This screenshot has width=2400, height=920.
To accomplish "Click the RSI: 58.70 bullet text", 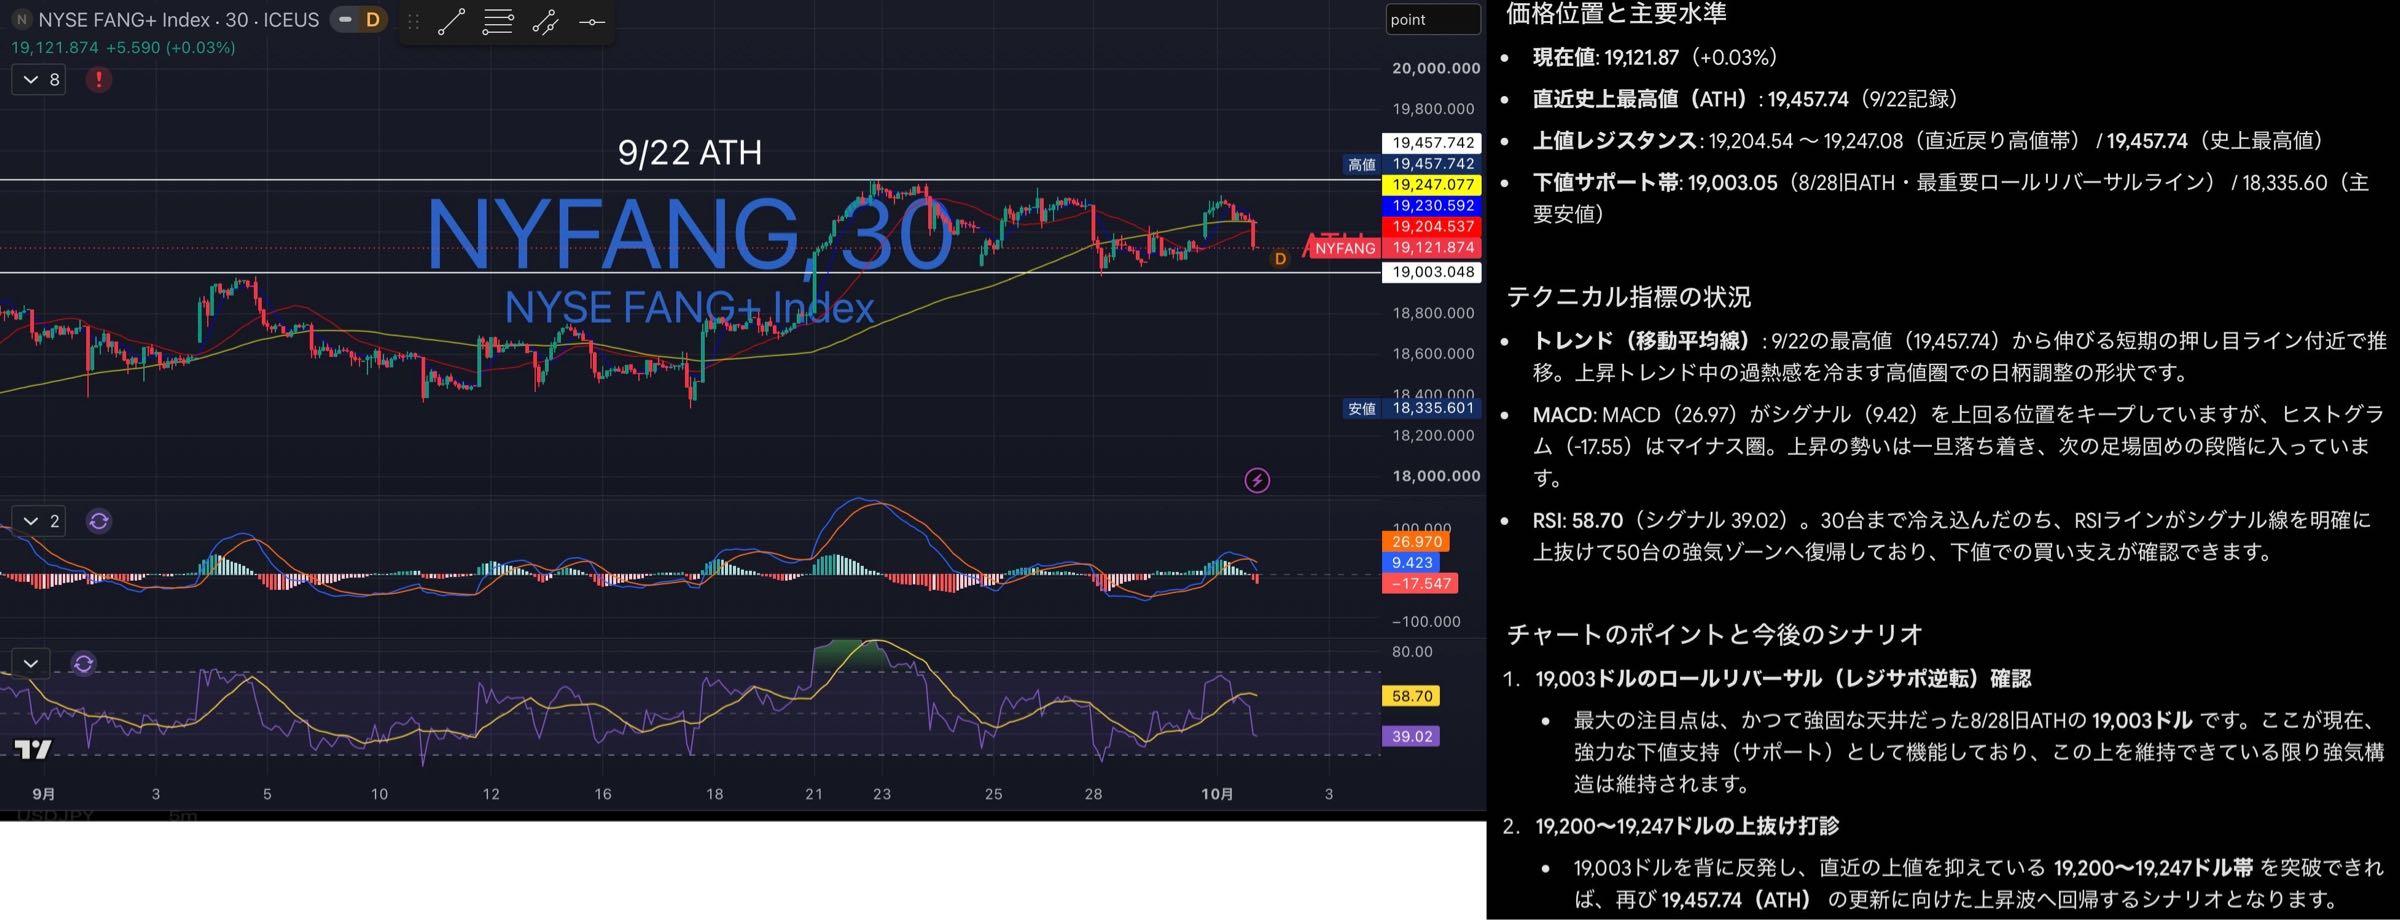I will click(x=1950, y=536).
